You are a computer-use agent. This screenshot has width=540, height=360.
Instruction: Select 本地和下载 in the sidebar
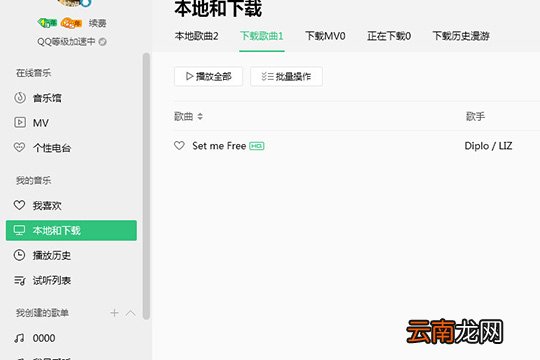tap(71, 230)
